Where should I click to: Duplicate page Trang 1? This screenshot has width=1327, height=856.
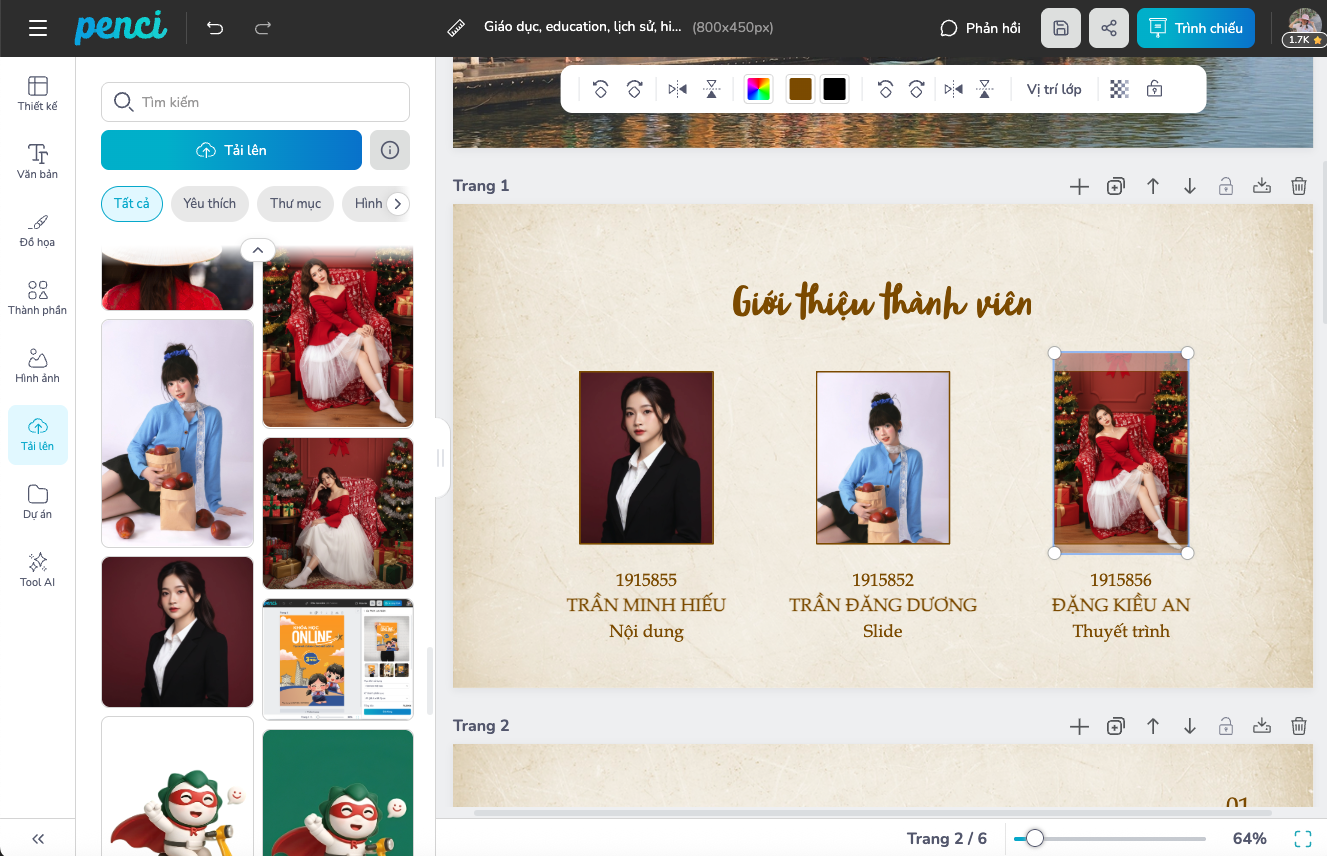[1116, 186]
